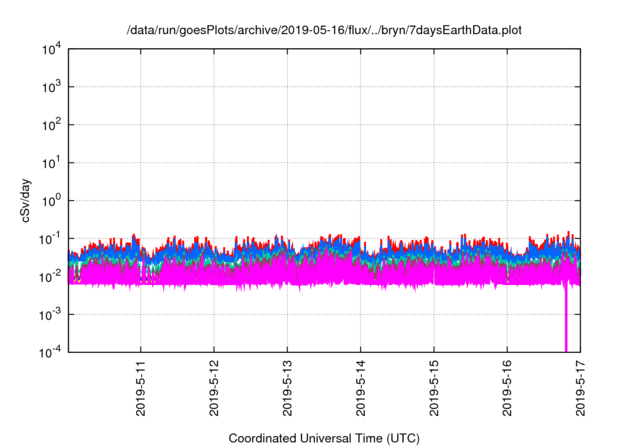Click the 10^1 y-axis tick label
The width and height of the screenshot is (640, 448).
pos(52,163)
